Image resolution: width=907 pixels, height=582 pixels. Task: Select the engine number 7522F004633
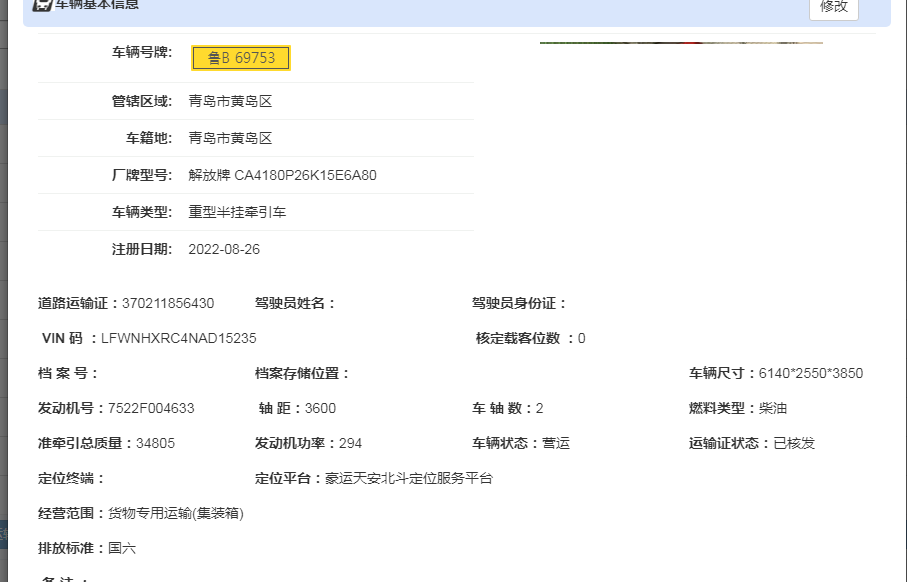151,408
